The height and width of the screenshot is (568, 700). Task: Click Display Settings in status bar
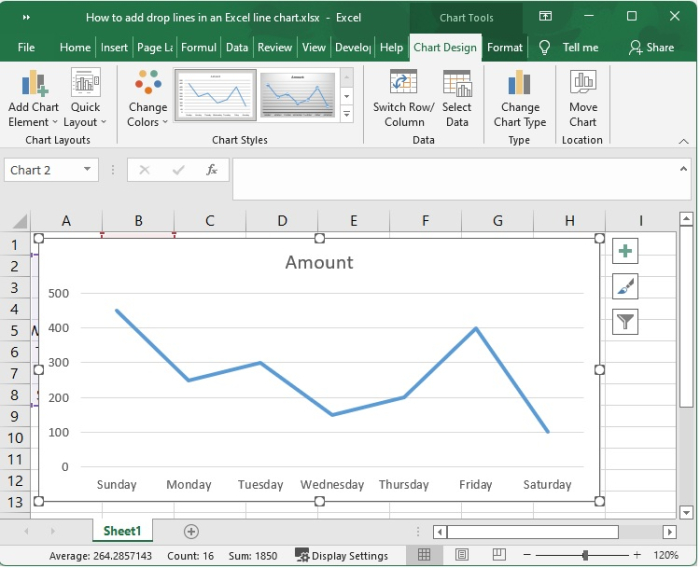click(341, 555)
